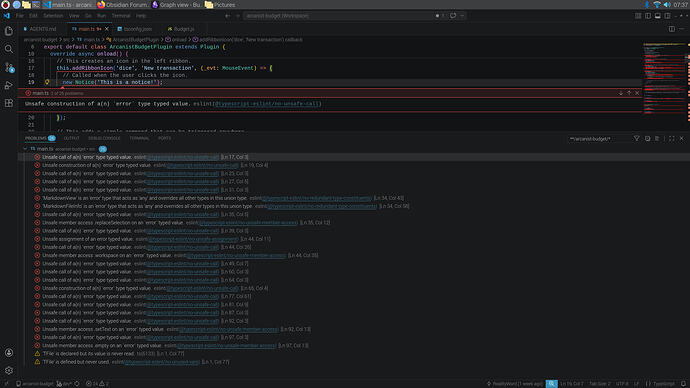This screenshot has width=690, height=388.
Task: Open the Copilot chat icon in title bar
Action: pos(453,16)
